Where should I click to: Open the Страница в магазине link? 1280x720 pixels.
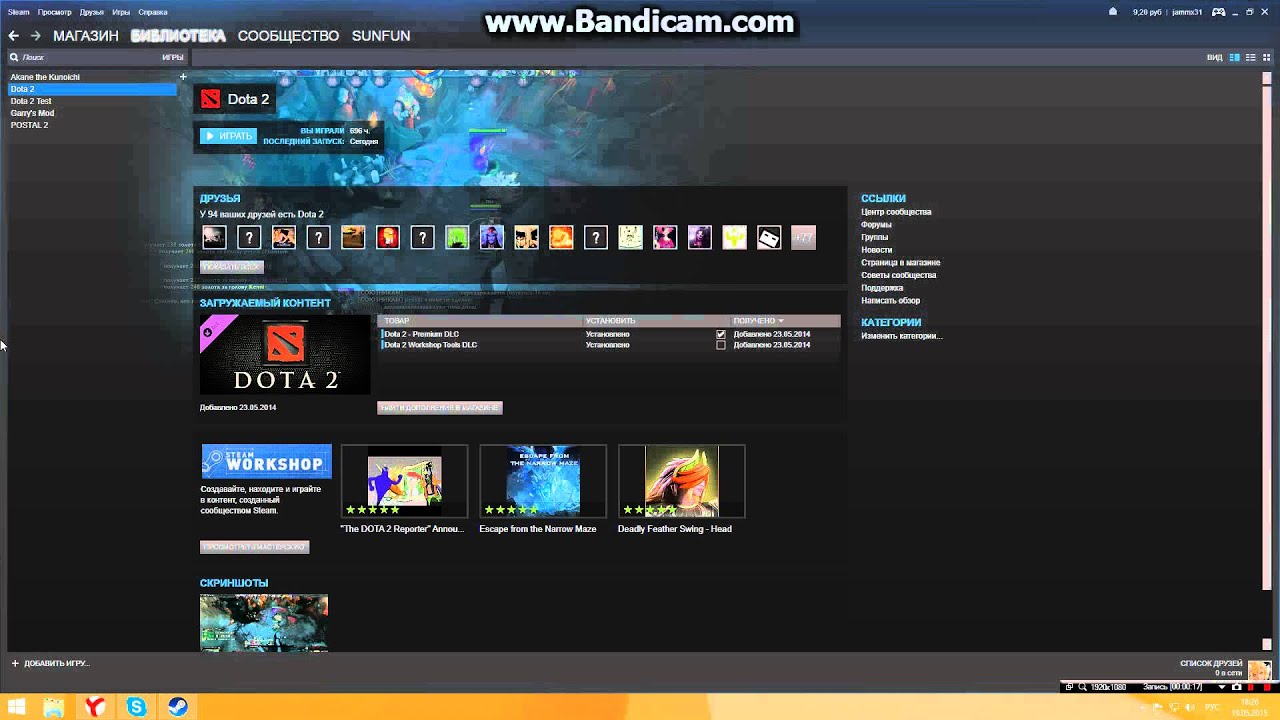[x=900, y=263]
